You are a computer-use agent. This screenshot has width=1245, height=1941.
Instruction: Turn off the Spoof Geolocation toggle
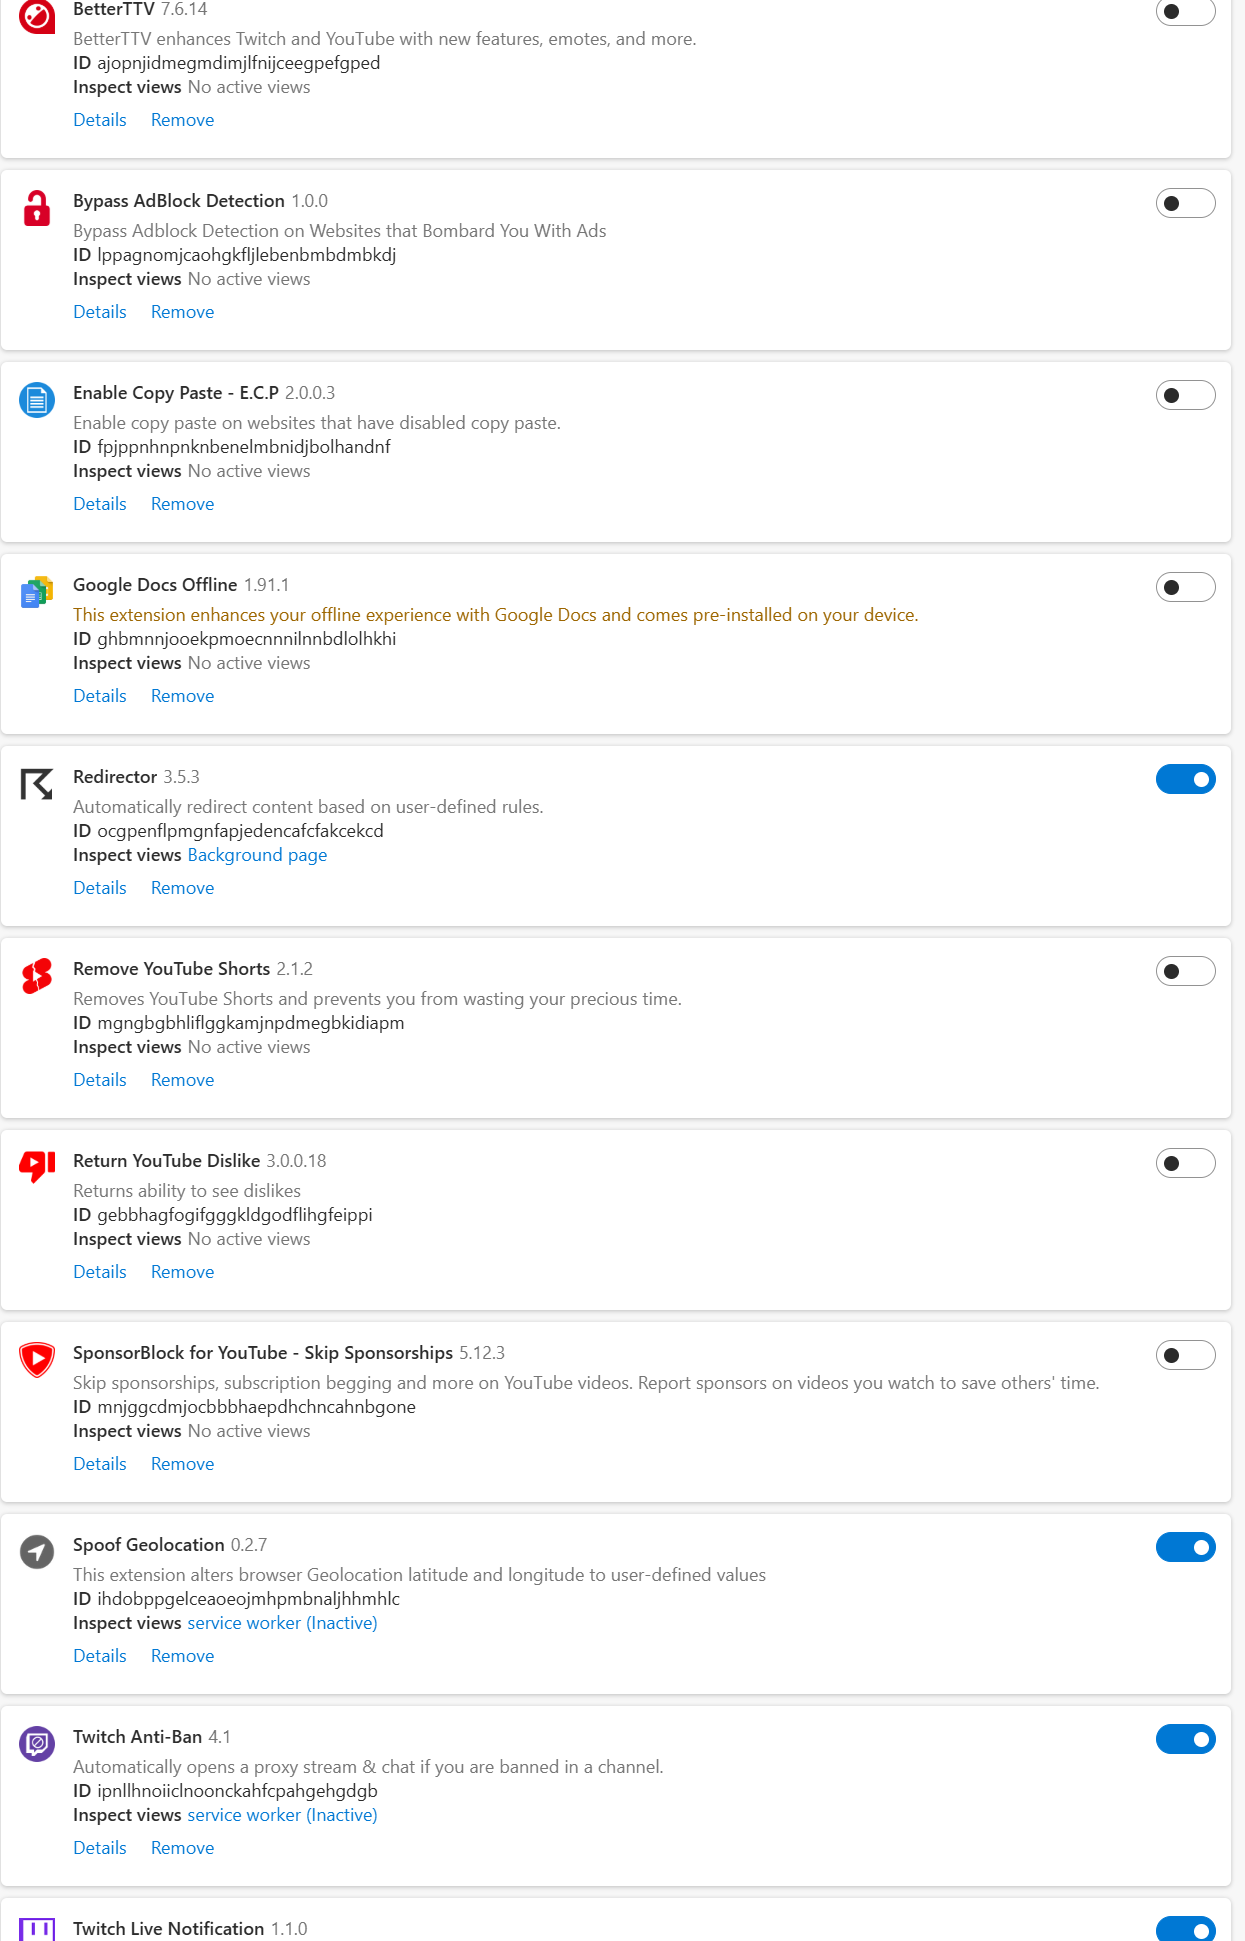[x=1185, y=1547]
